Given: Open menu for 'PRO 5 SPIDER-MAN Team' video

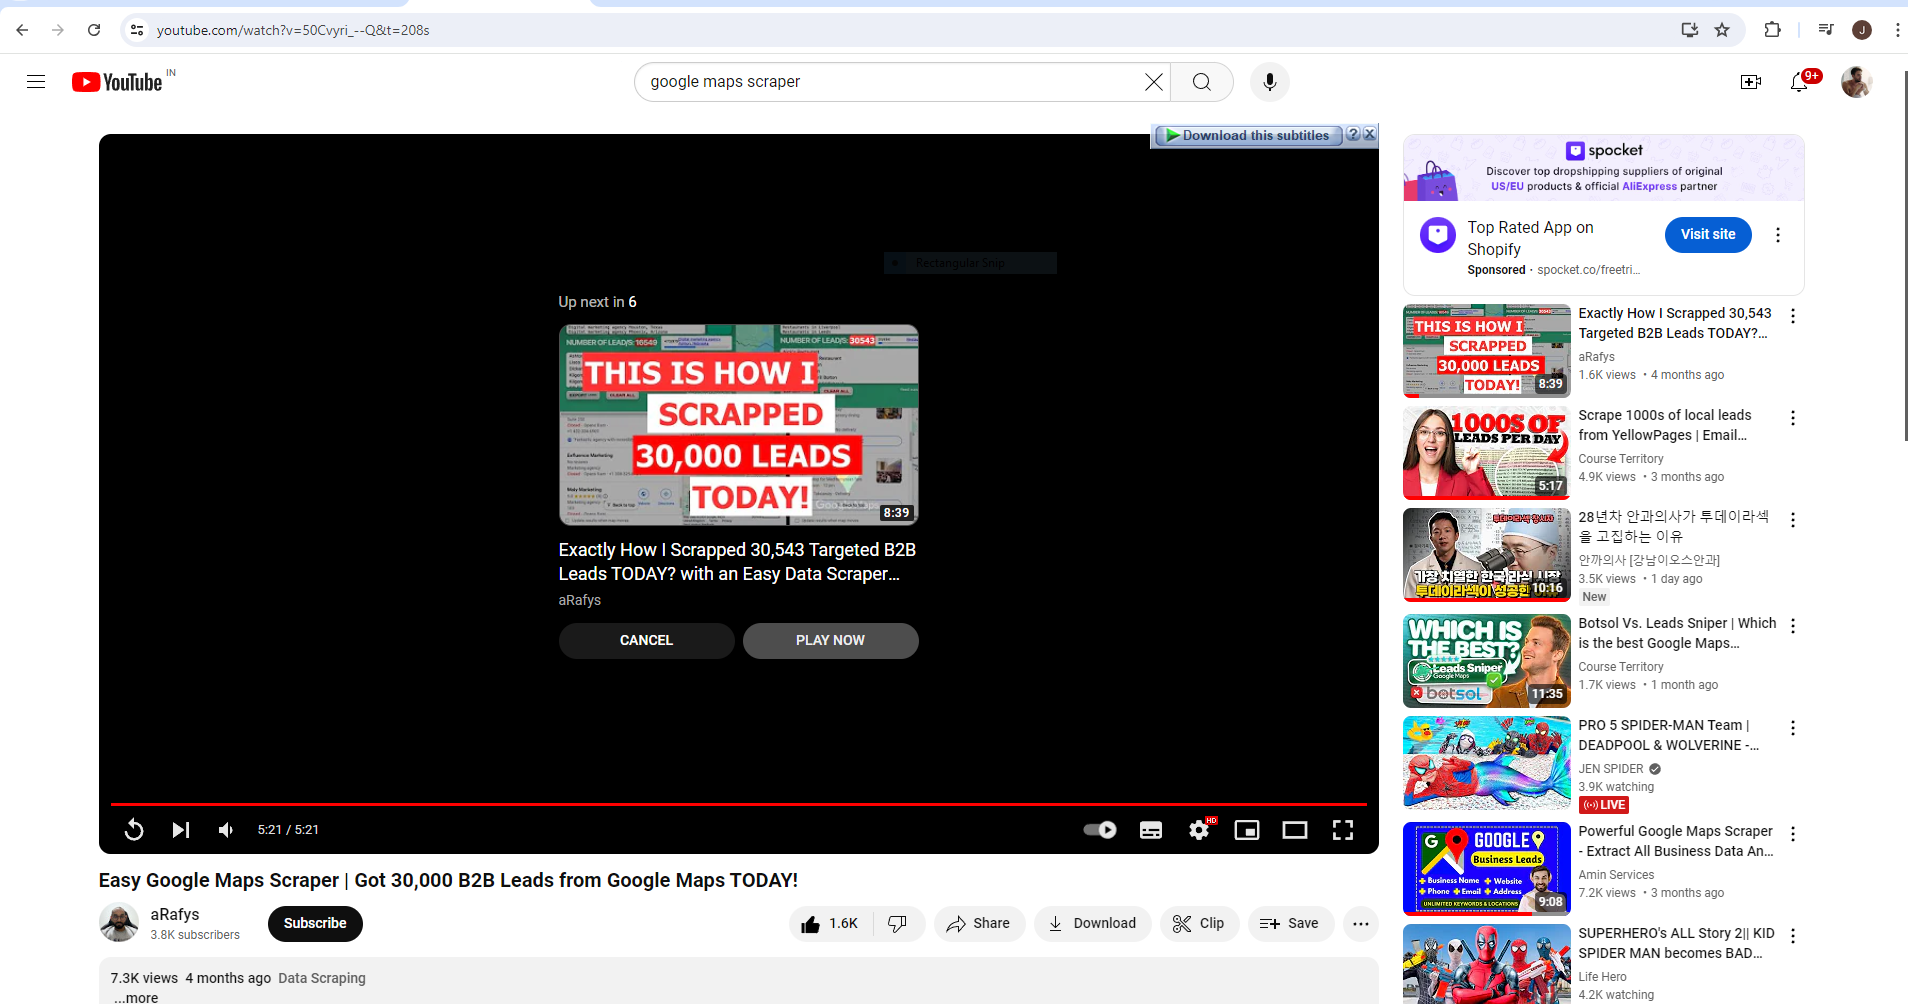Looking at the screenshot, I should [1793, 728].
